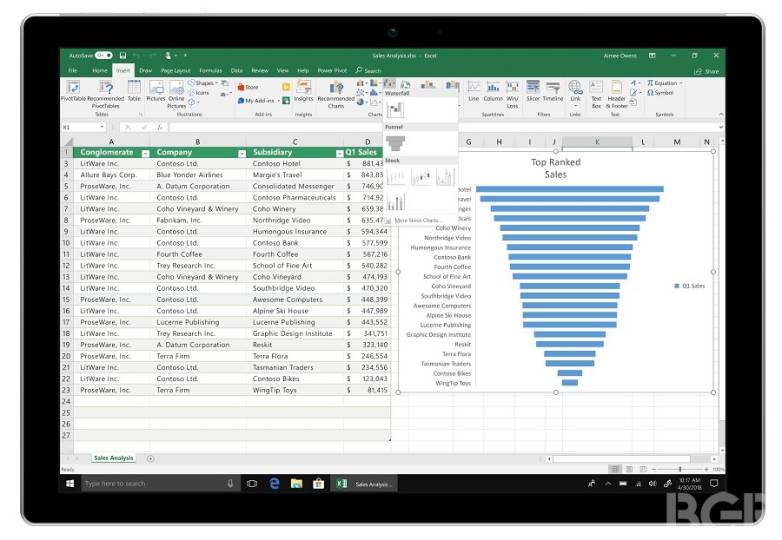Open the Power Pivot tab

click(x=332, y=70)
